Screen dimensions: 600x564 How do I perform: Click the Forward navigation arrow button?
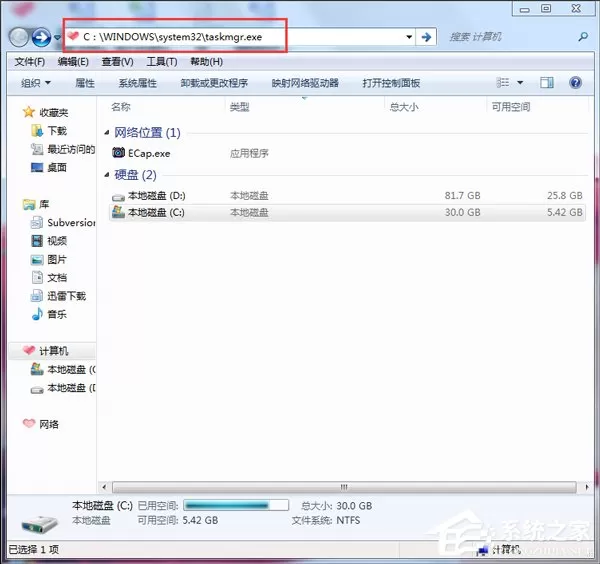pos(41,37)
